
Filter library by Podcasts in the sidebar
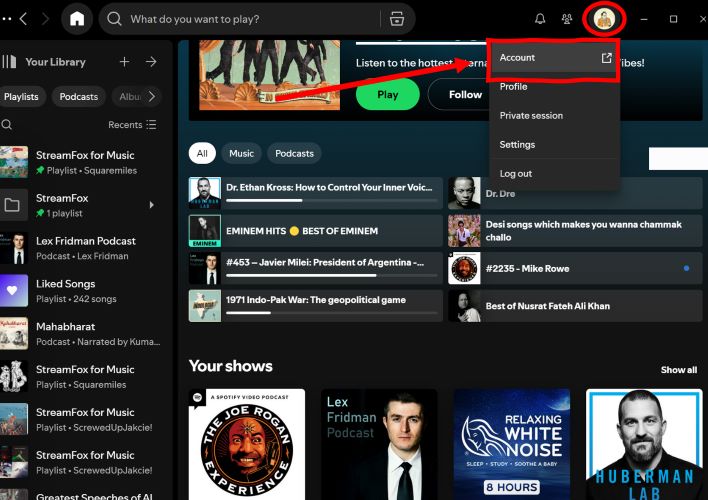[x=79, y=97]
